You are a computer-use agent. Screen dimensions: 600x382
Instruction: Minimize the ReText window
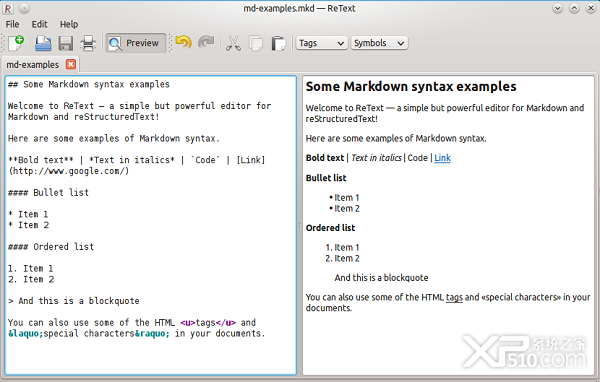pos(558,8)
